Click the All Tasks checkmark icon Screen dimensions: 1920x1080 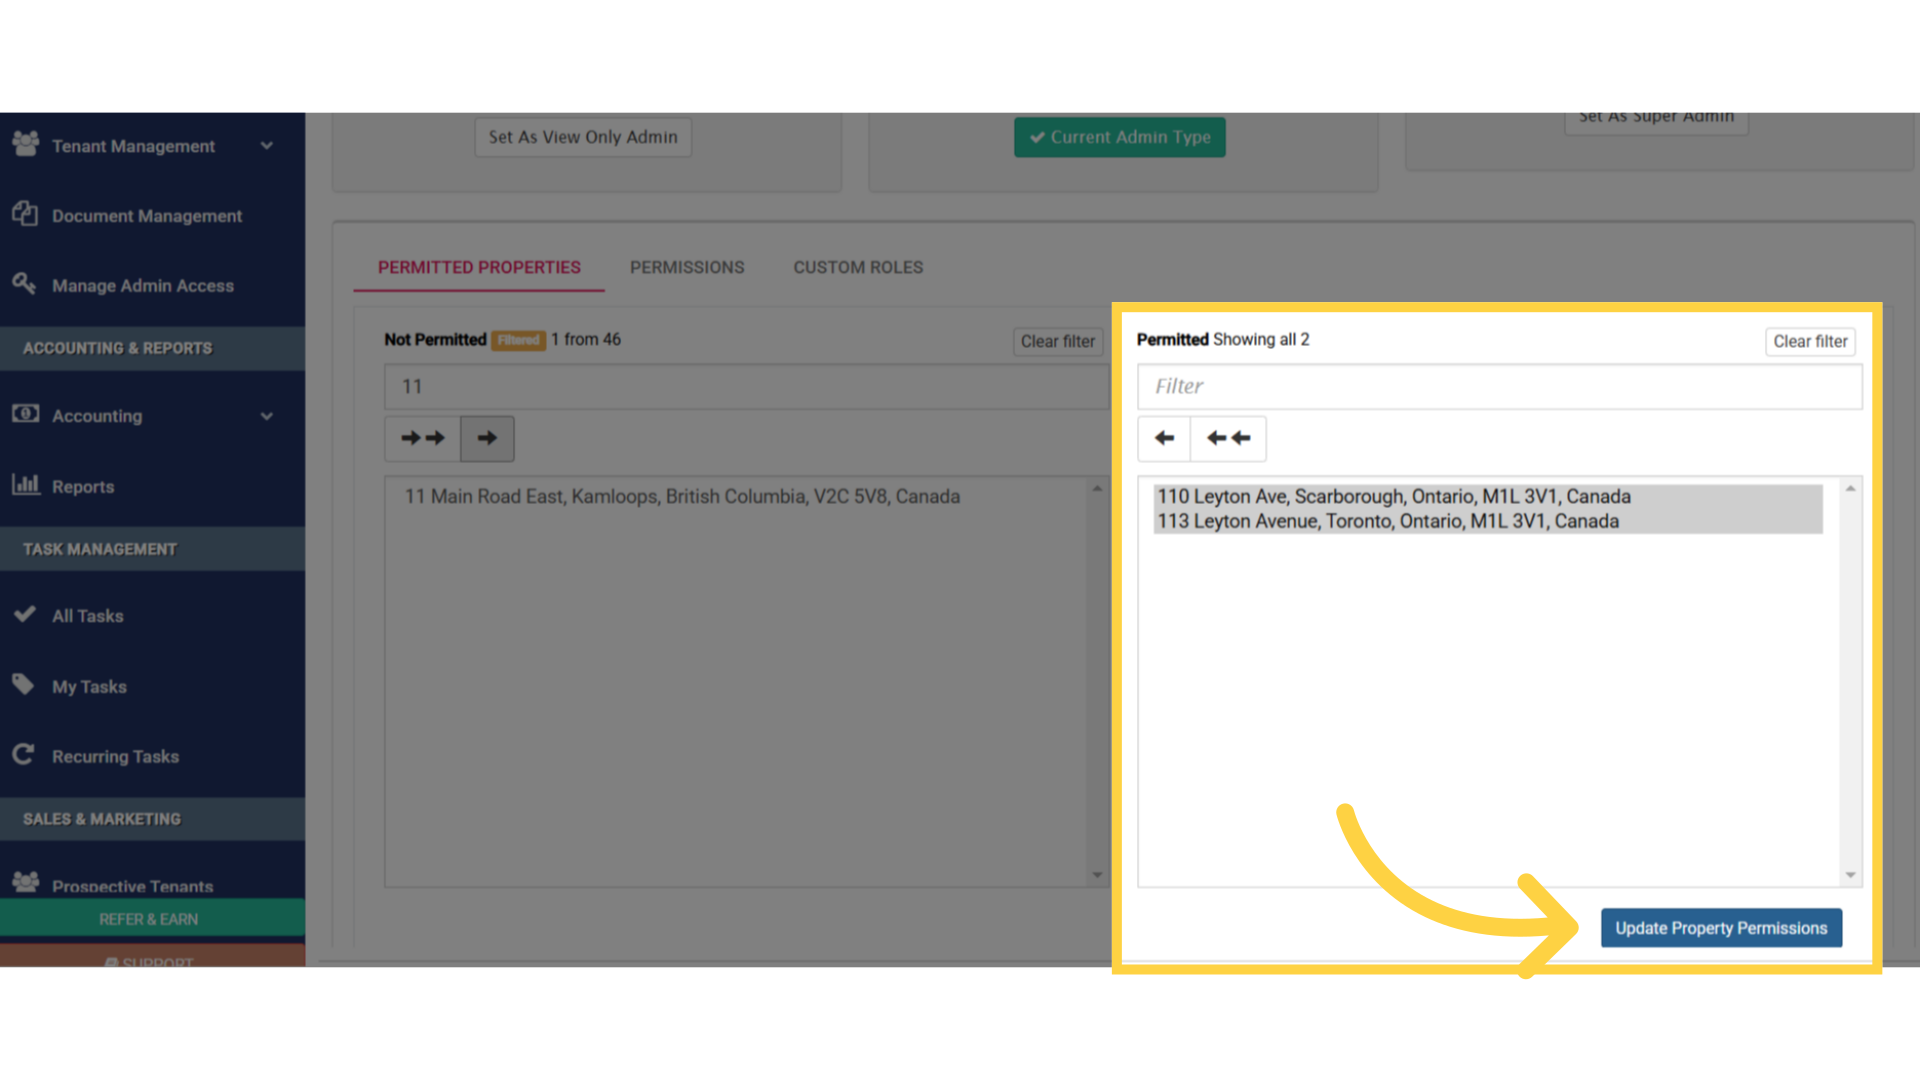tap(24, 615)
